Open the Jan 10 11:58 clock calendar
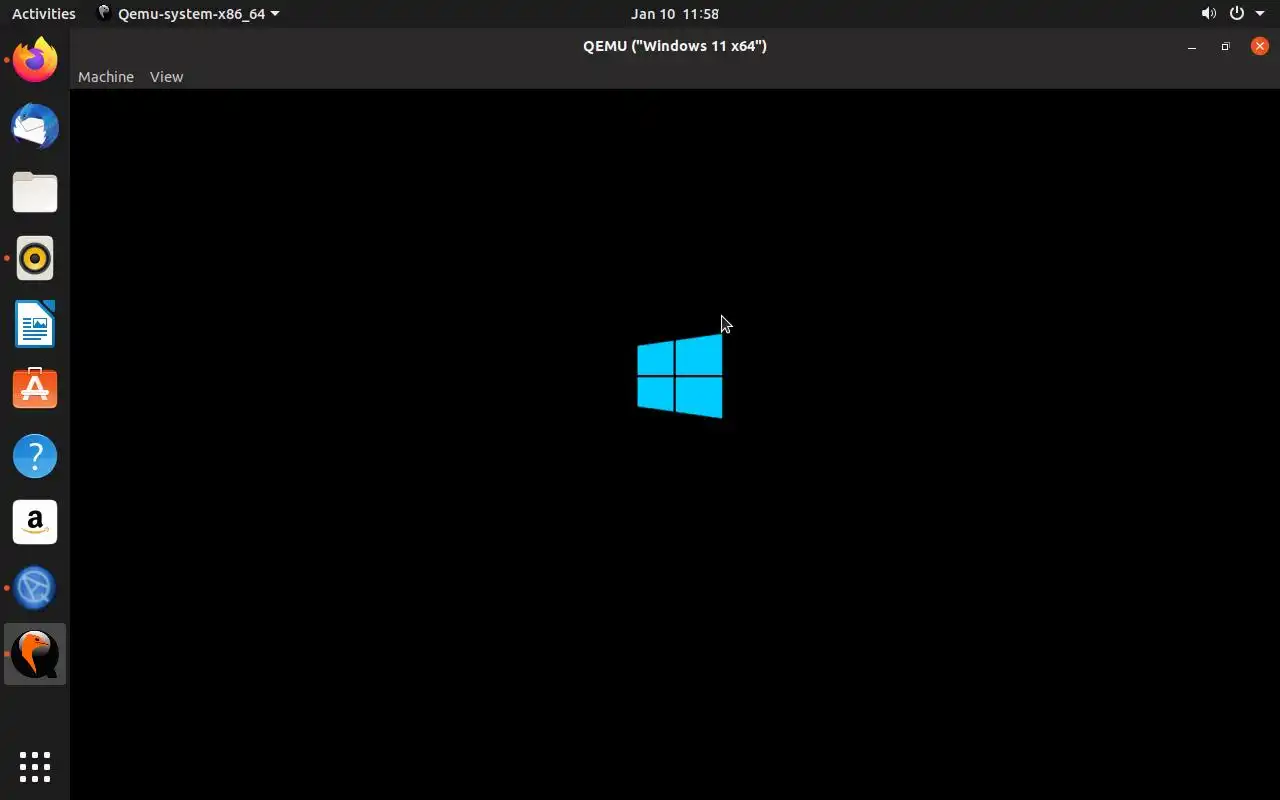 click(x=675, y=13)
